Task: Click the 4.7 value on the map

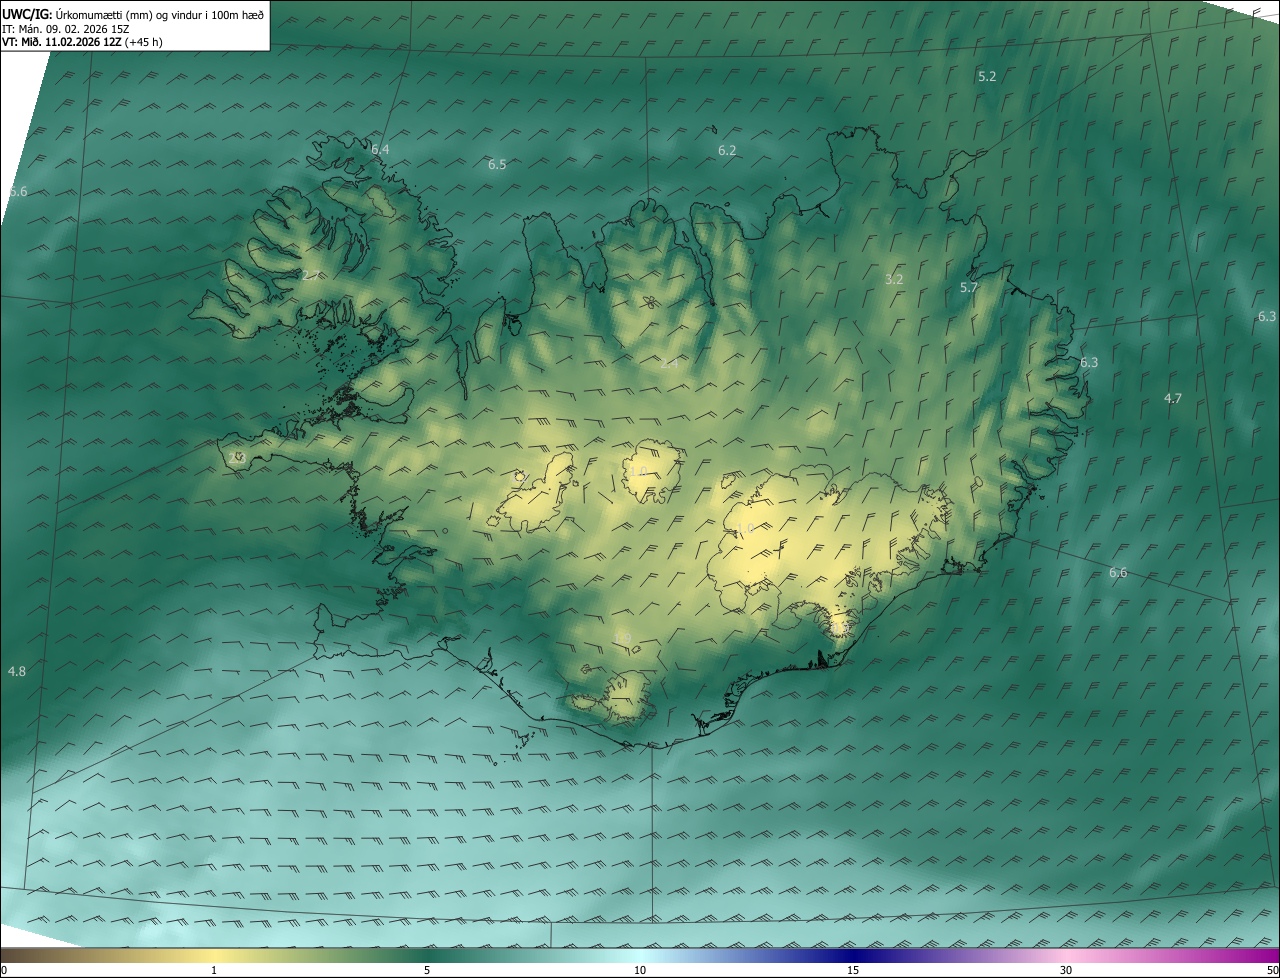Action: (x=1173, y=398)
